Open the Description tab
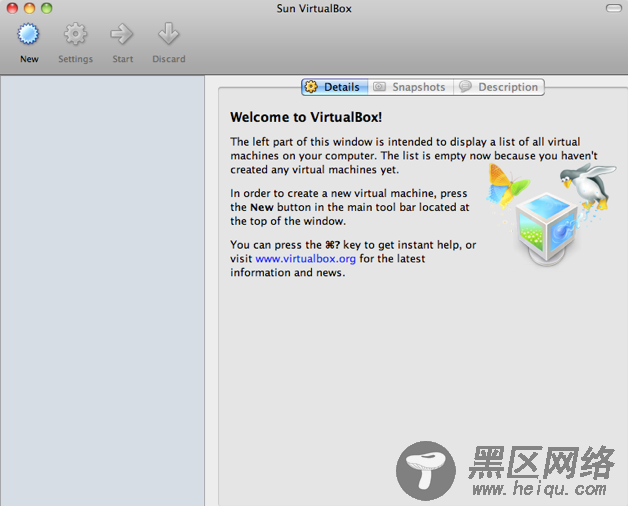This screenshot has height=506, width=628. (x=499, y=87)
